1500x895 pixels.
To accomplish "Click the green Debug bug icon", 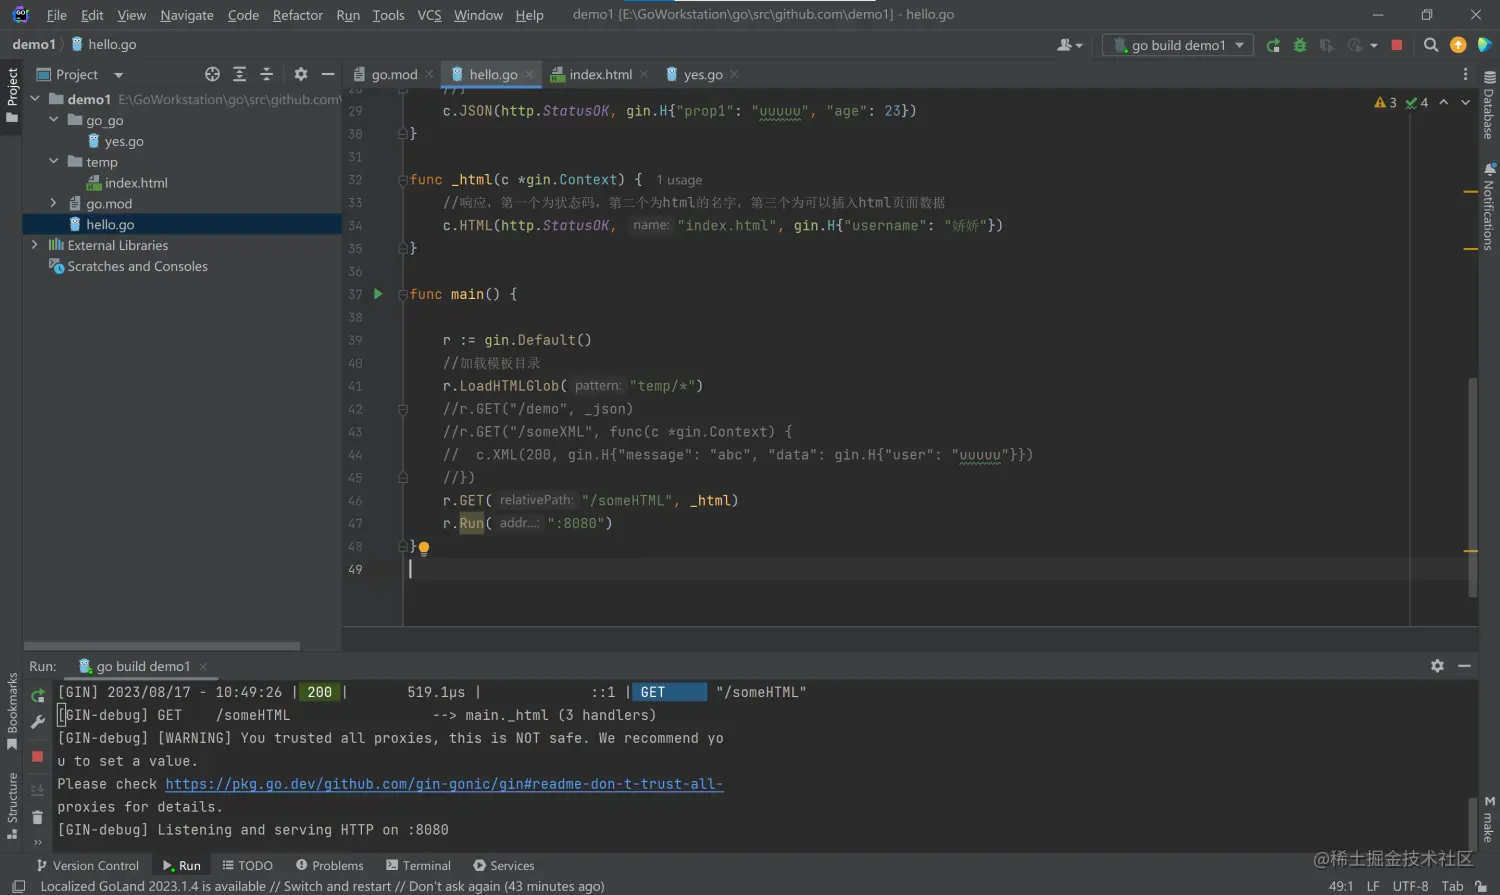I will pos(1299,45).
